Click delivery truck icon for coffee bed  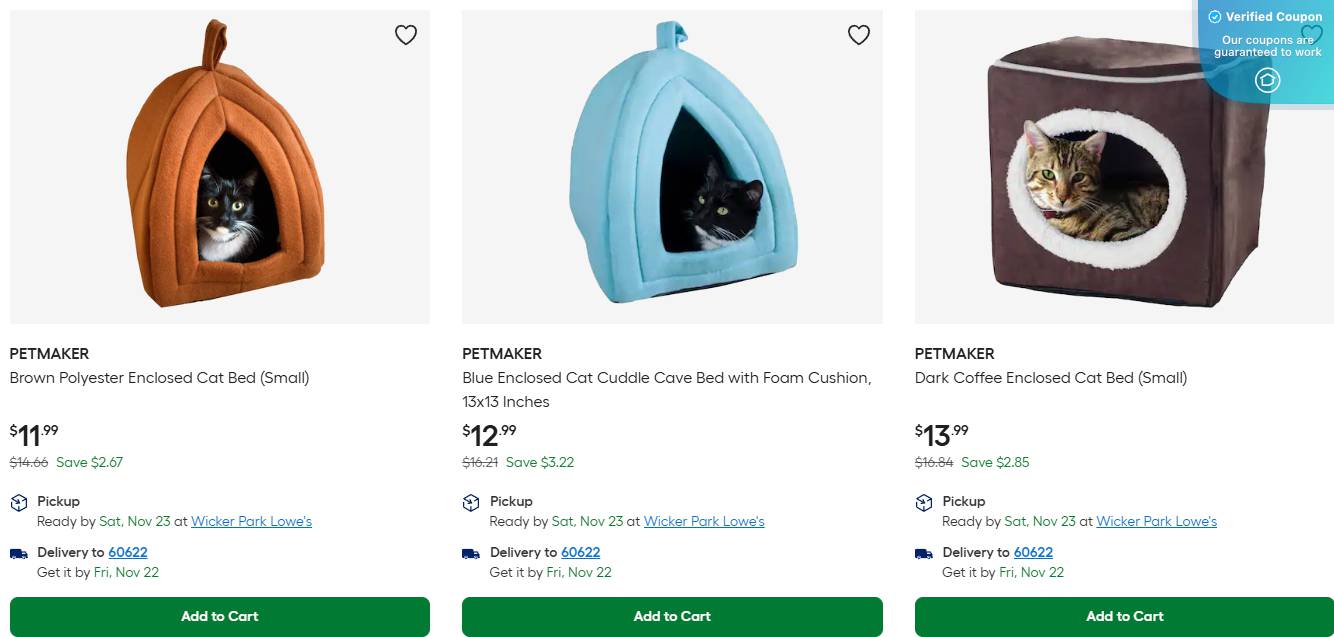[x=924, y=553]
